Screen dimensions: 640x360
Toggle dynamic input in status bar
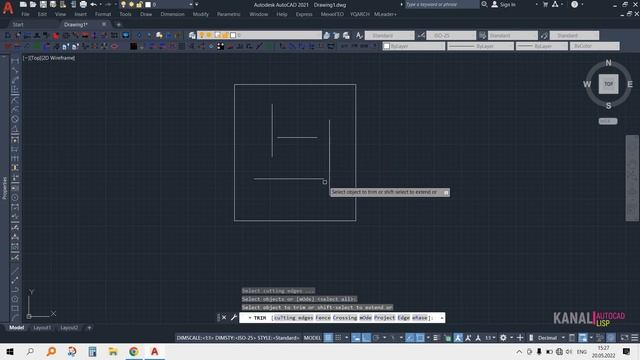[356, 338]
